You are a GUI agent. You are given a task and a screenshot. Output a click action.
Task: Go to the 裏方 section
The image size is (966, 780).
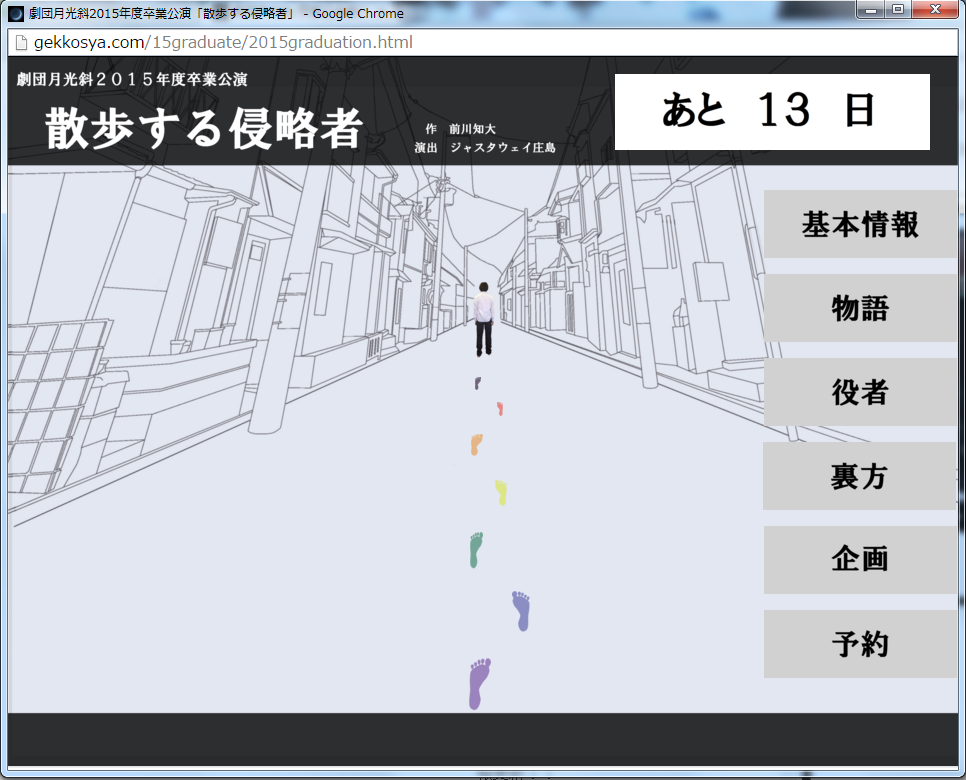point(859,476)
